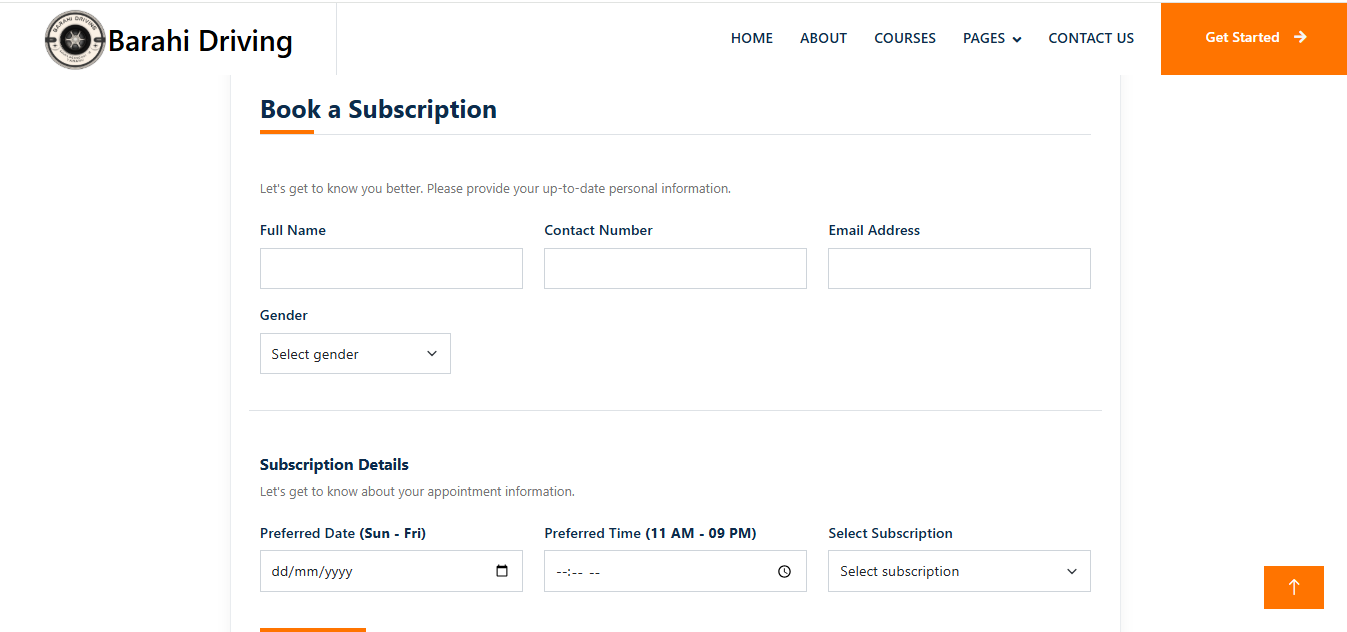
Task: Click the Email Address input box
Action: click(x=958, y=268)
